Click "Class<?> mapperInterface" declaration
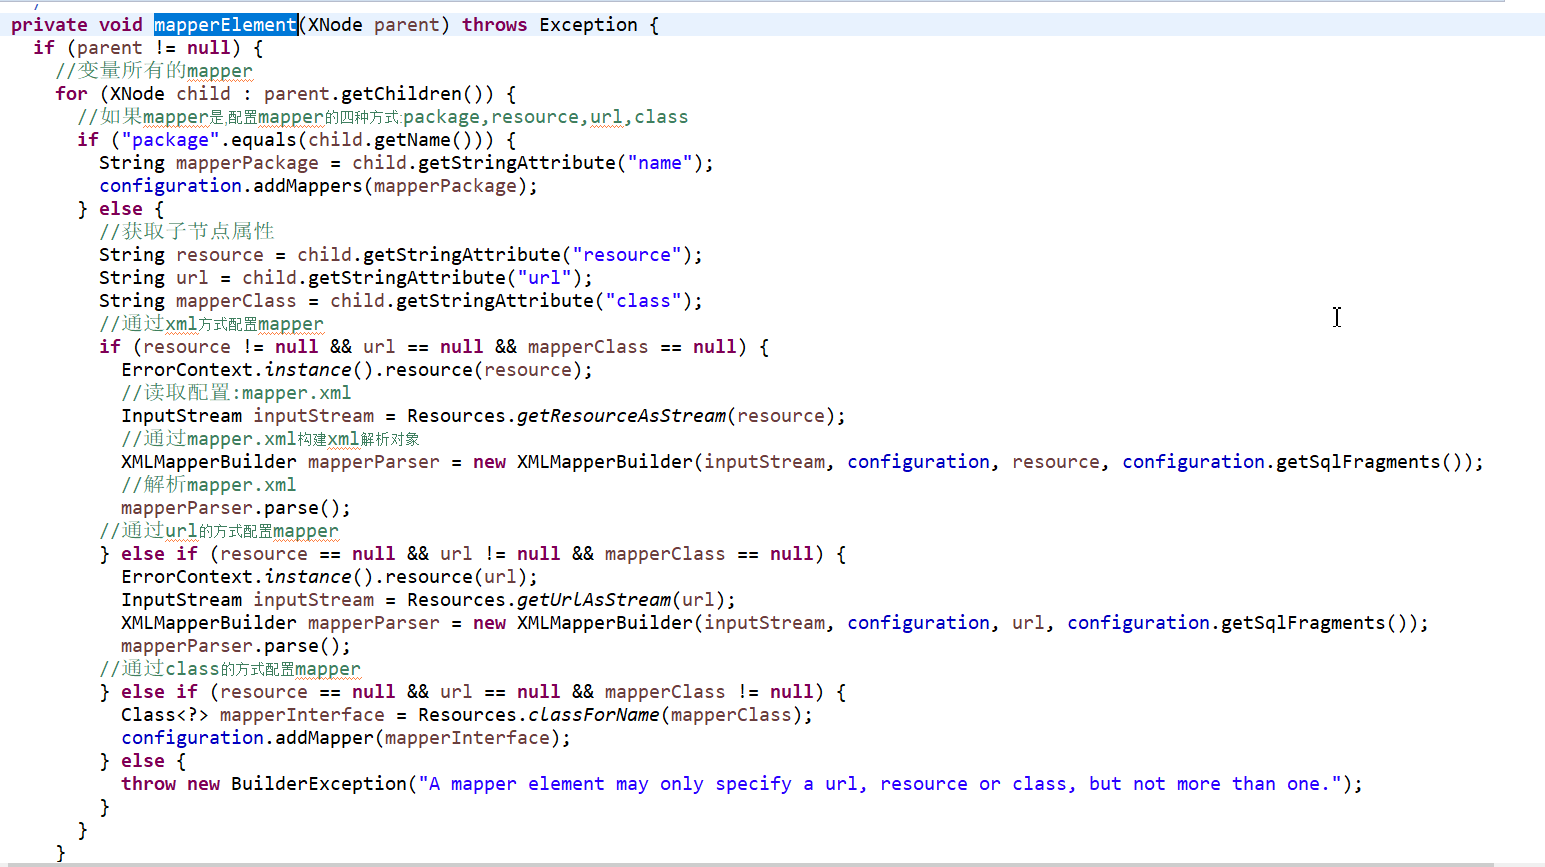The image size is (1545, 867). (253, 715)
